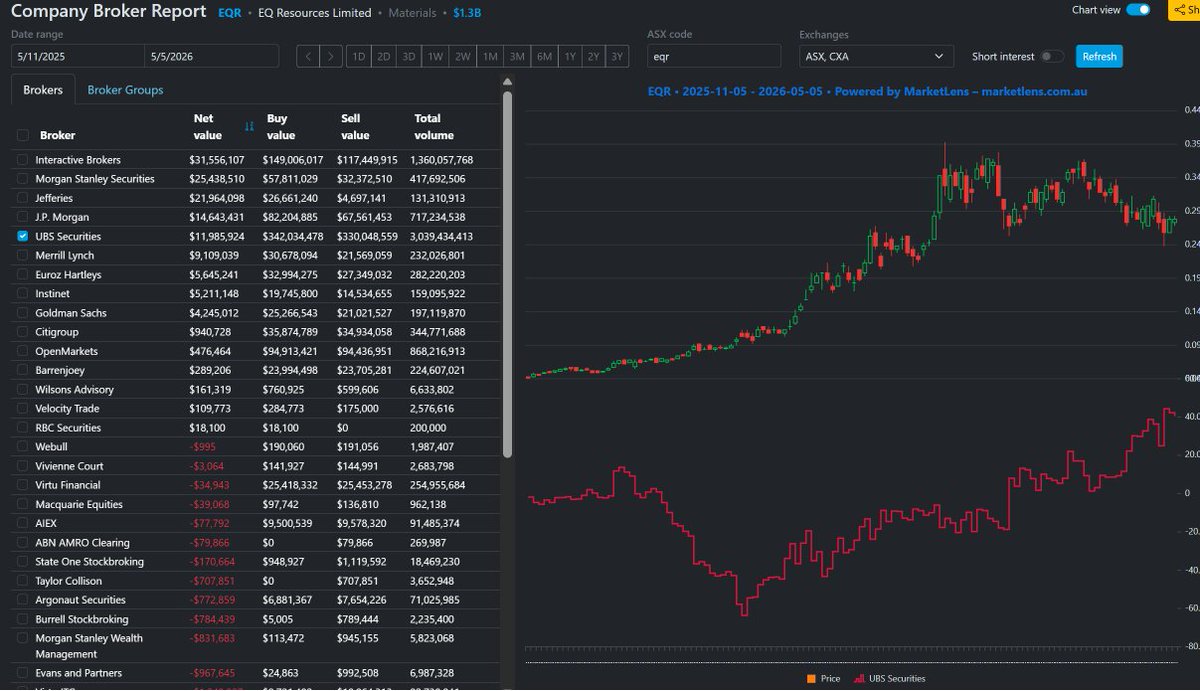1200x691 pixels.
Task: Select the 6M range button
Action: click(544, 56)
